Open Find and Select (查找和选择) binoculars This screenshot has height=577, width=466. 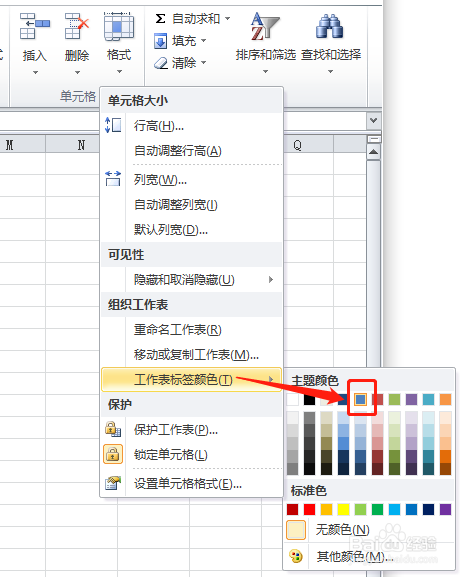tap(330, 42)
